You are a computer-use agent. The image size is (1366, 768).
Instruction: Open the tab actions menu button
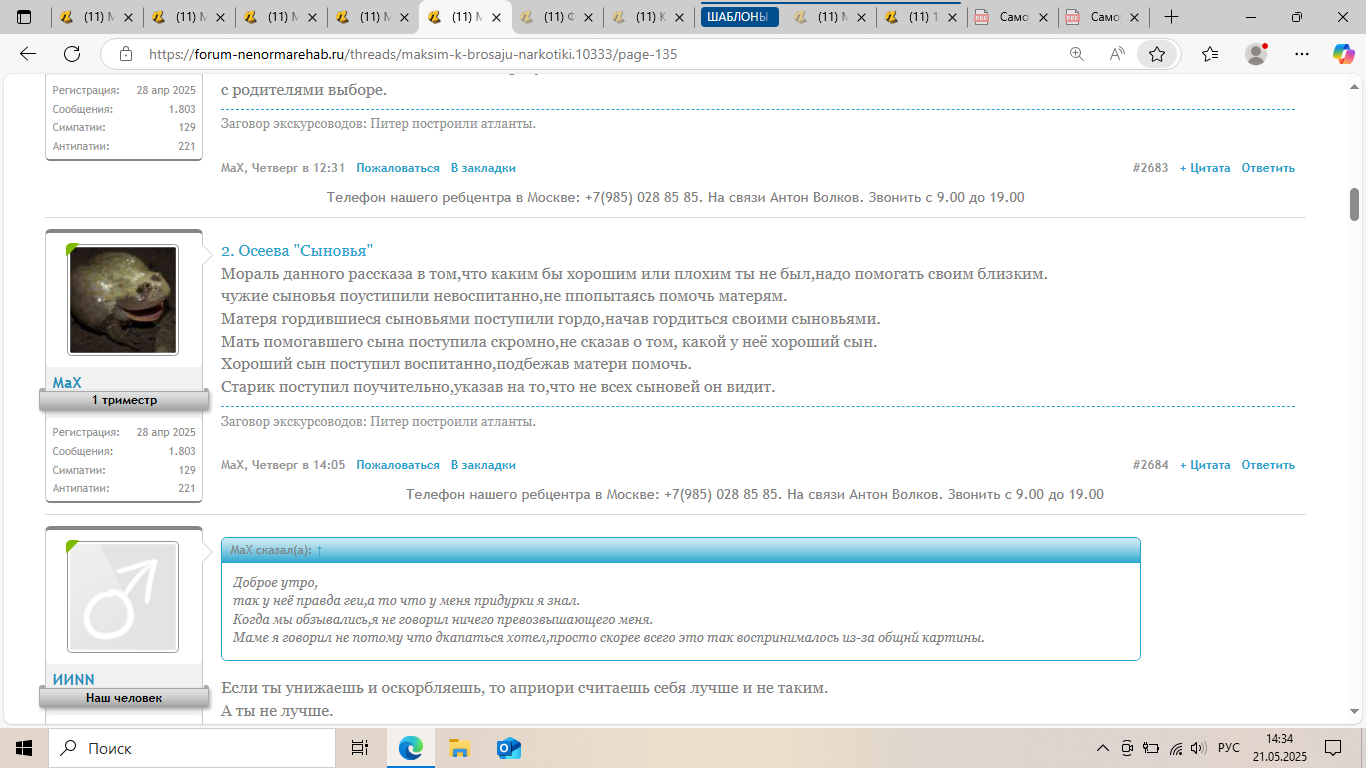click(24, 17)
